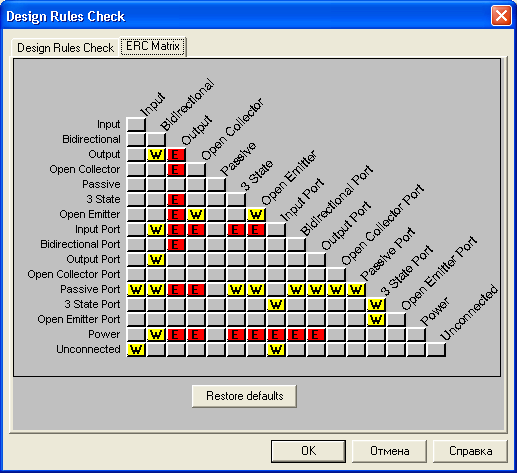Image resolution: width=517 pixels, height=473 pixels.
Task: Close the Design Rules Check dialog
Action: pos(501,16)
